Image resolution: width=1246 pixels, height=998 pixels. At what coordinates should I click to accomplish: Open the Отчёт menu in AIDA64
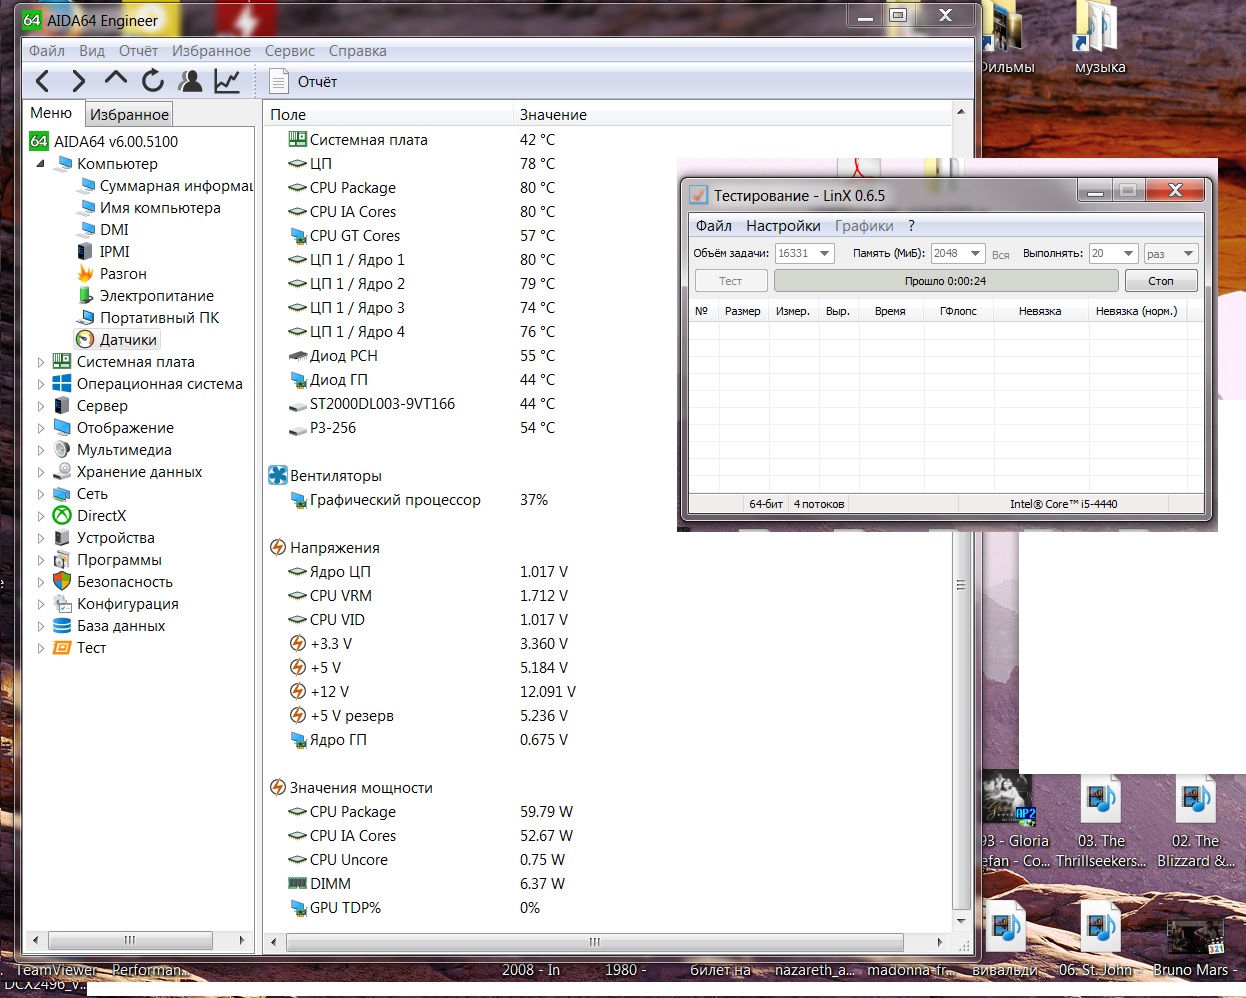[x=138, y=51]
